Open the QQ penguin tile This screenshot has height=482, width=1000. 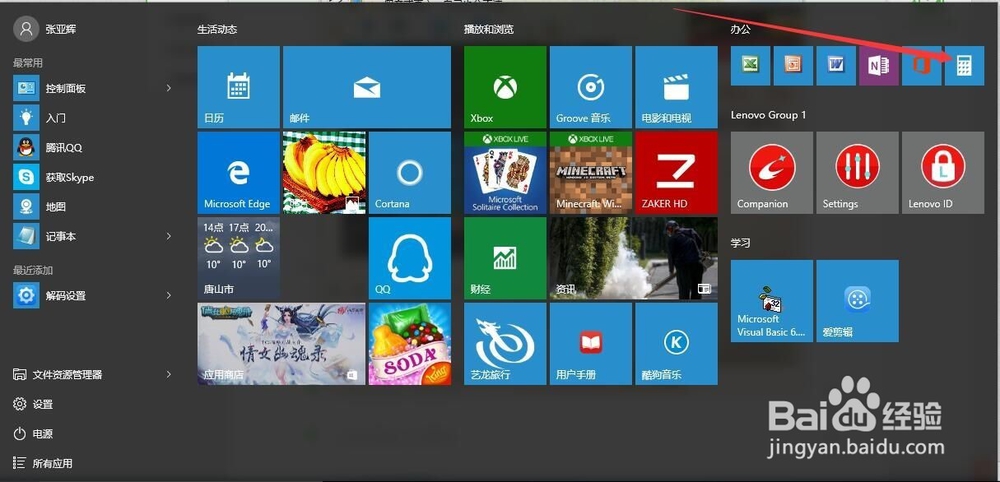409,258
